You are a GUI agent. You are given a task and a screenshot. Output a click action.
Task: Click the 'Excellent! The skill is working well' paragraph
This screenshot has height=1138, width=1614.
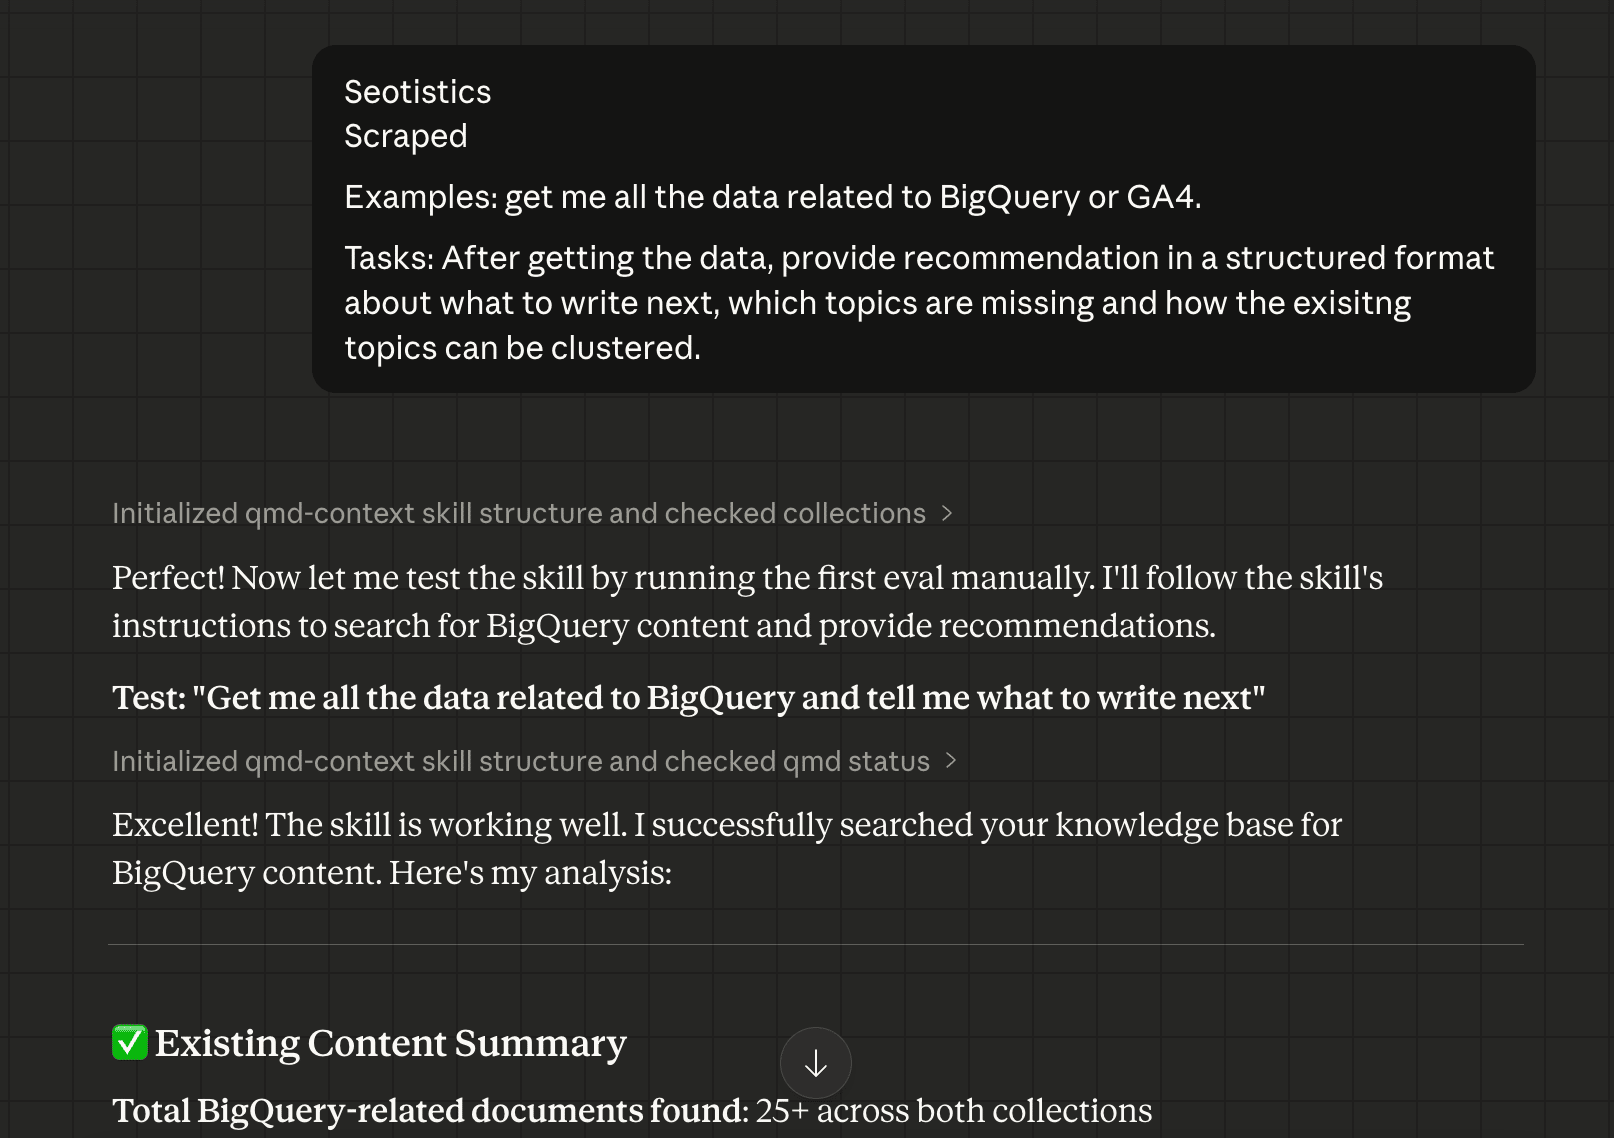click(726, 848)
